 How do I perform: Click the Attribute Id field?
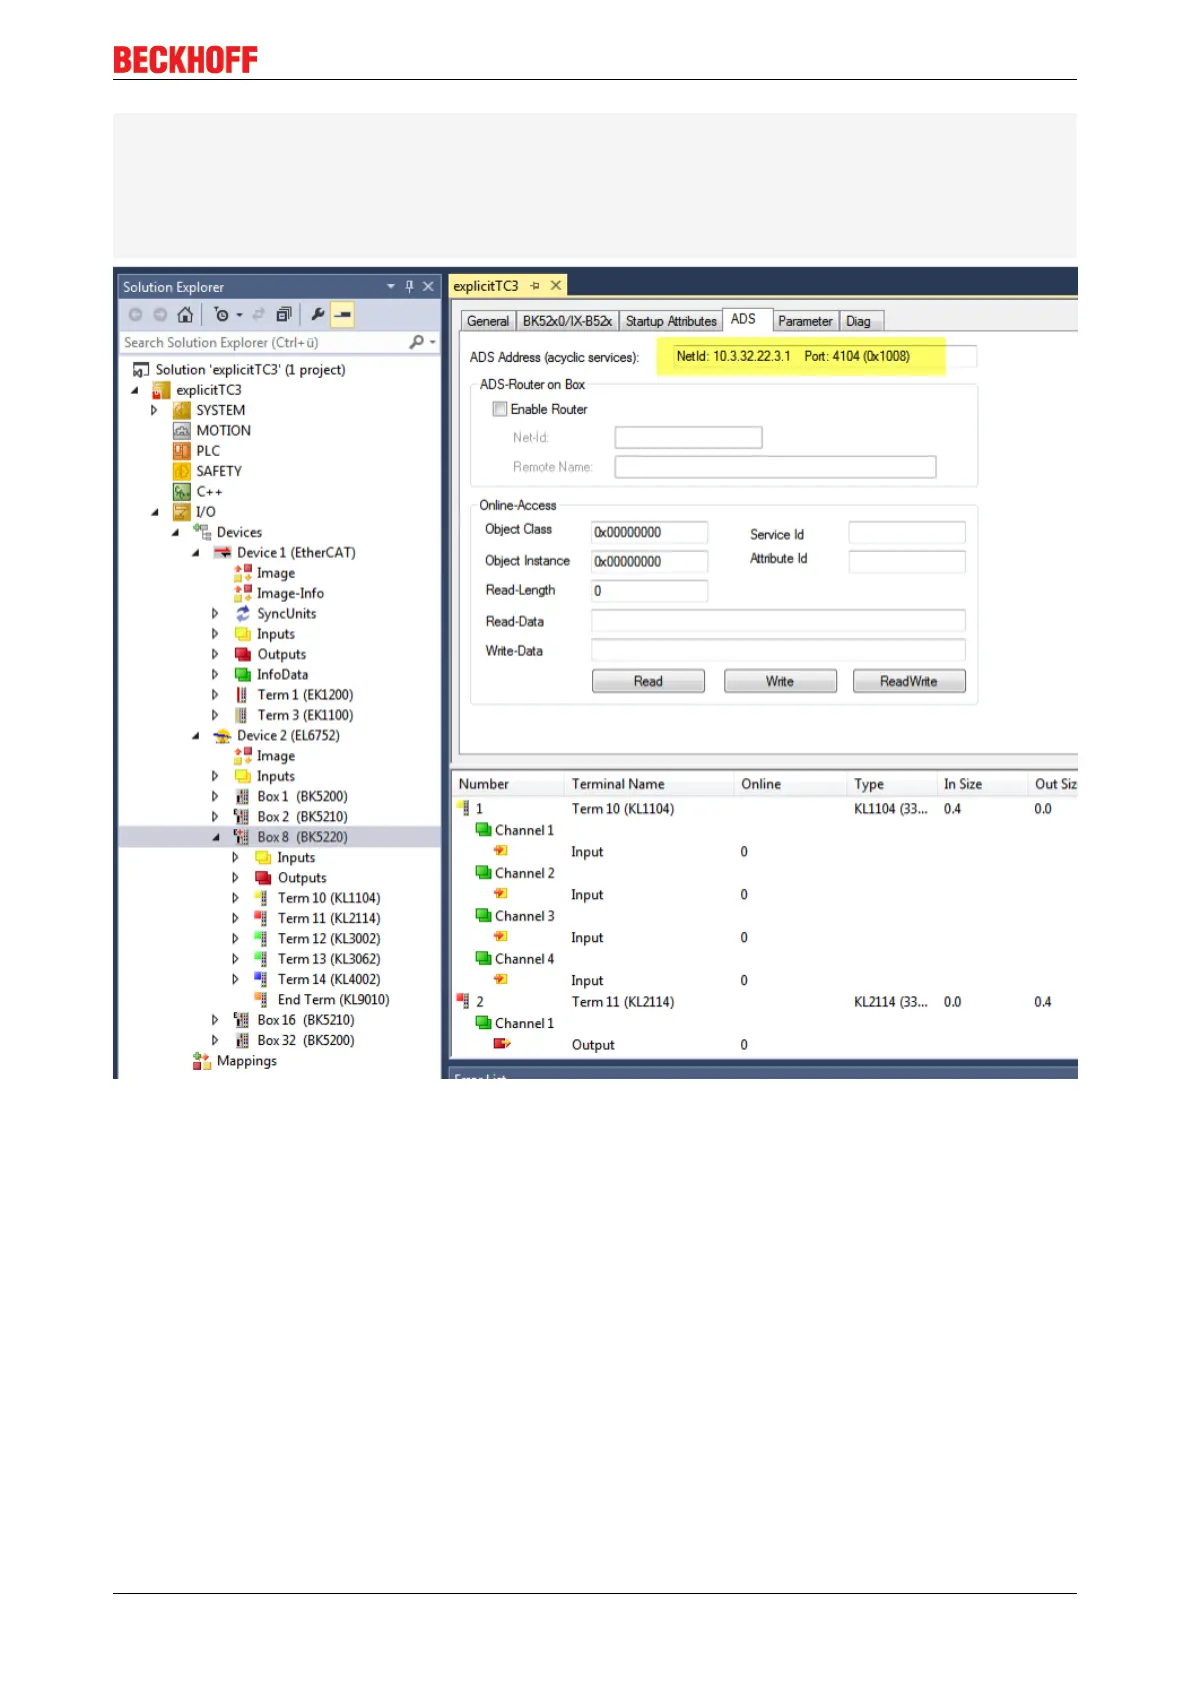pyautogui.click(x=907, y=562)
